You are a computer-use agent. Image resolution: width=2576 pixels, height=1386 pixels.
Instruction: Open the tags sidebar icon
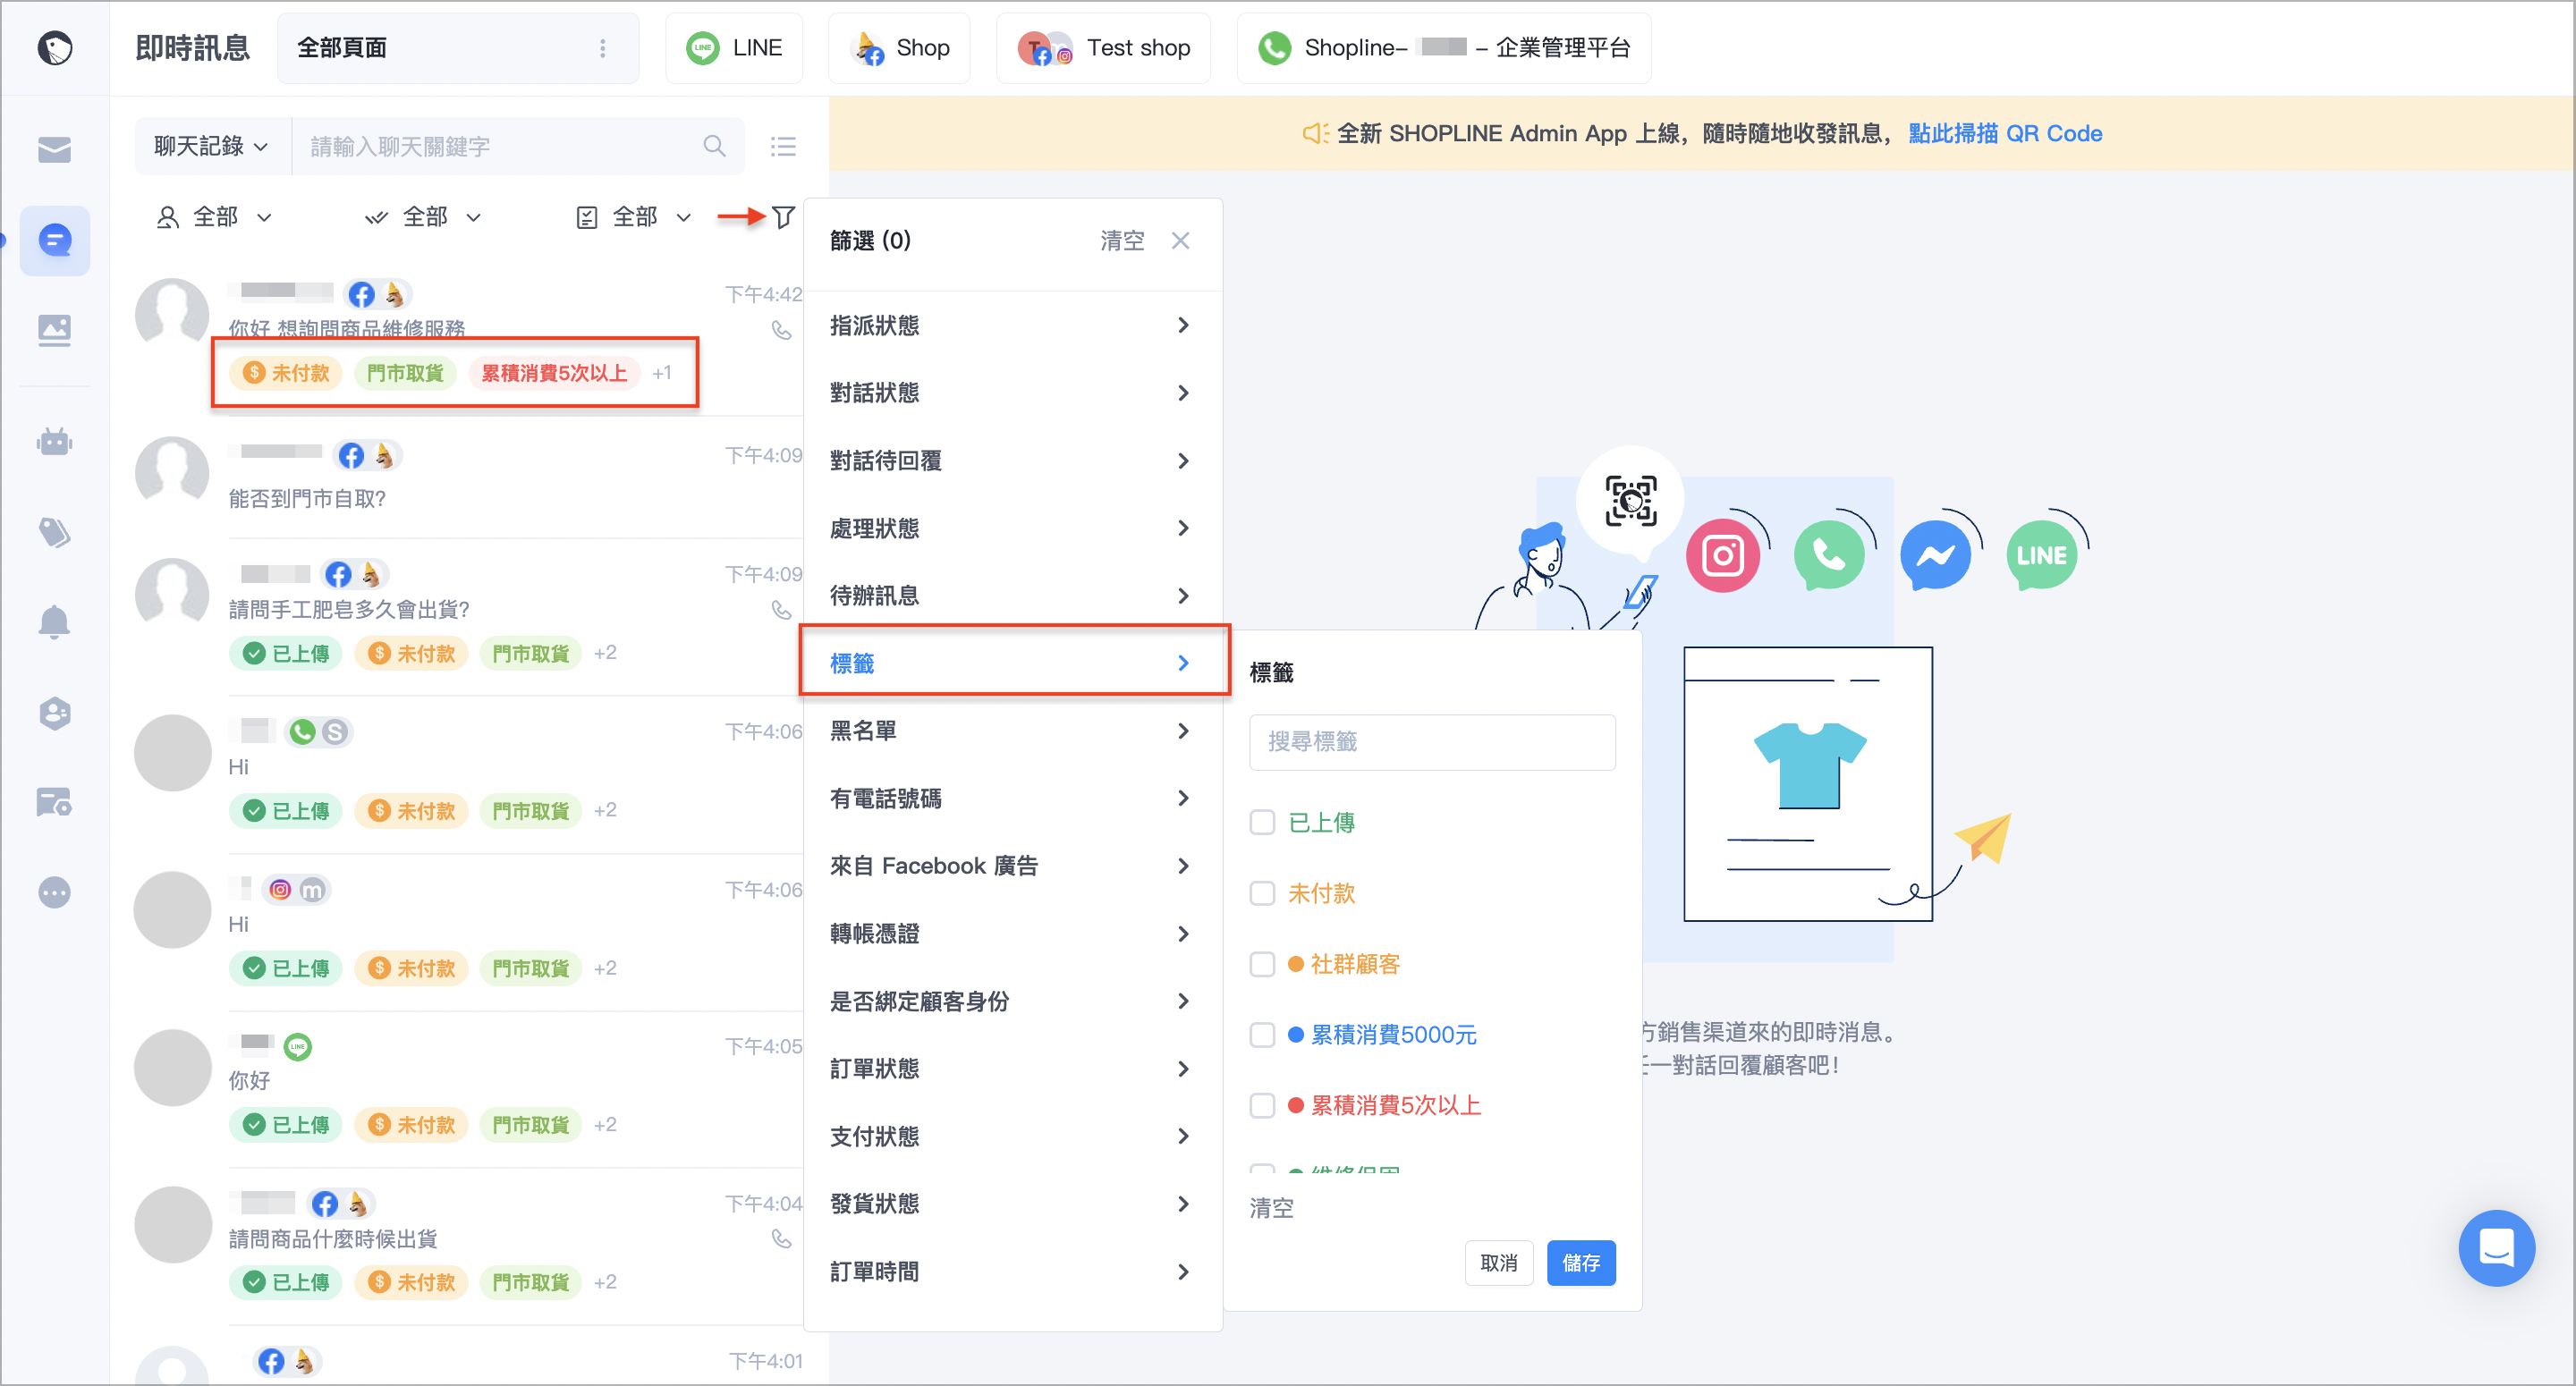[54, 532]
